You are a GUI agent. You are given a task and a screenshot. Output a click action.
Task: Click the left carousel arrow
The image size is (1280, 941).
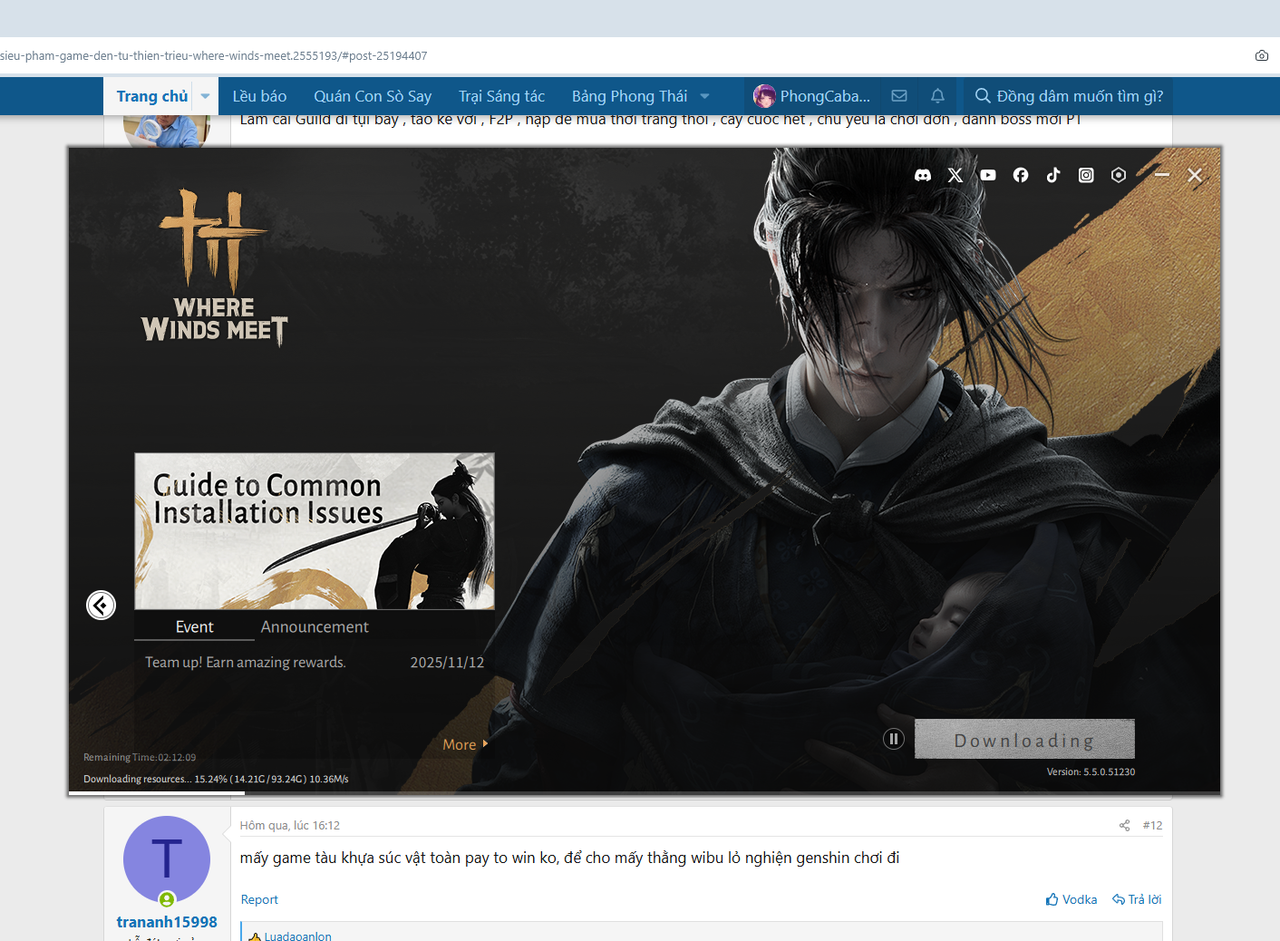(x=100, y=605)
